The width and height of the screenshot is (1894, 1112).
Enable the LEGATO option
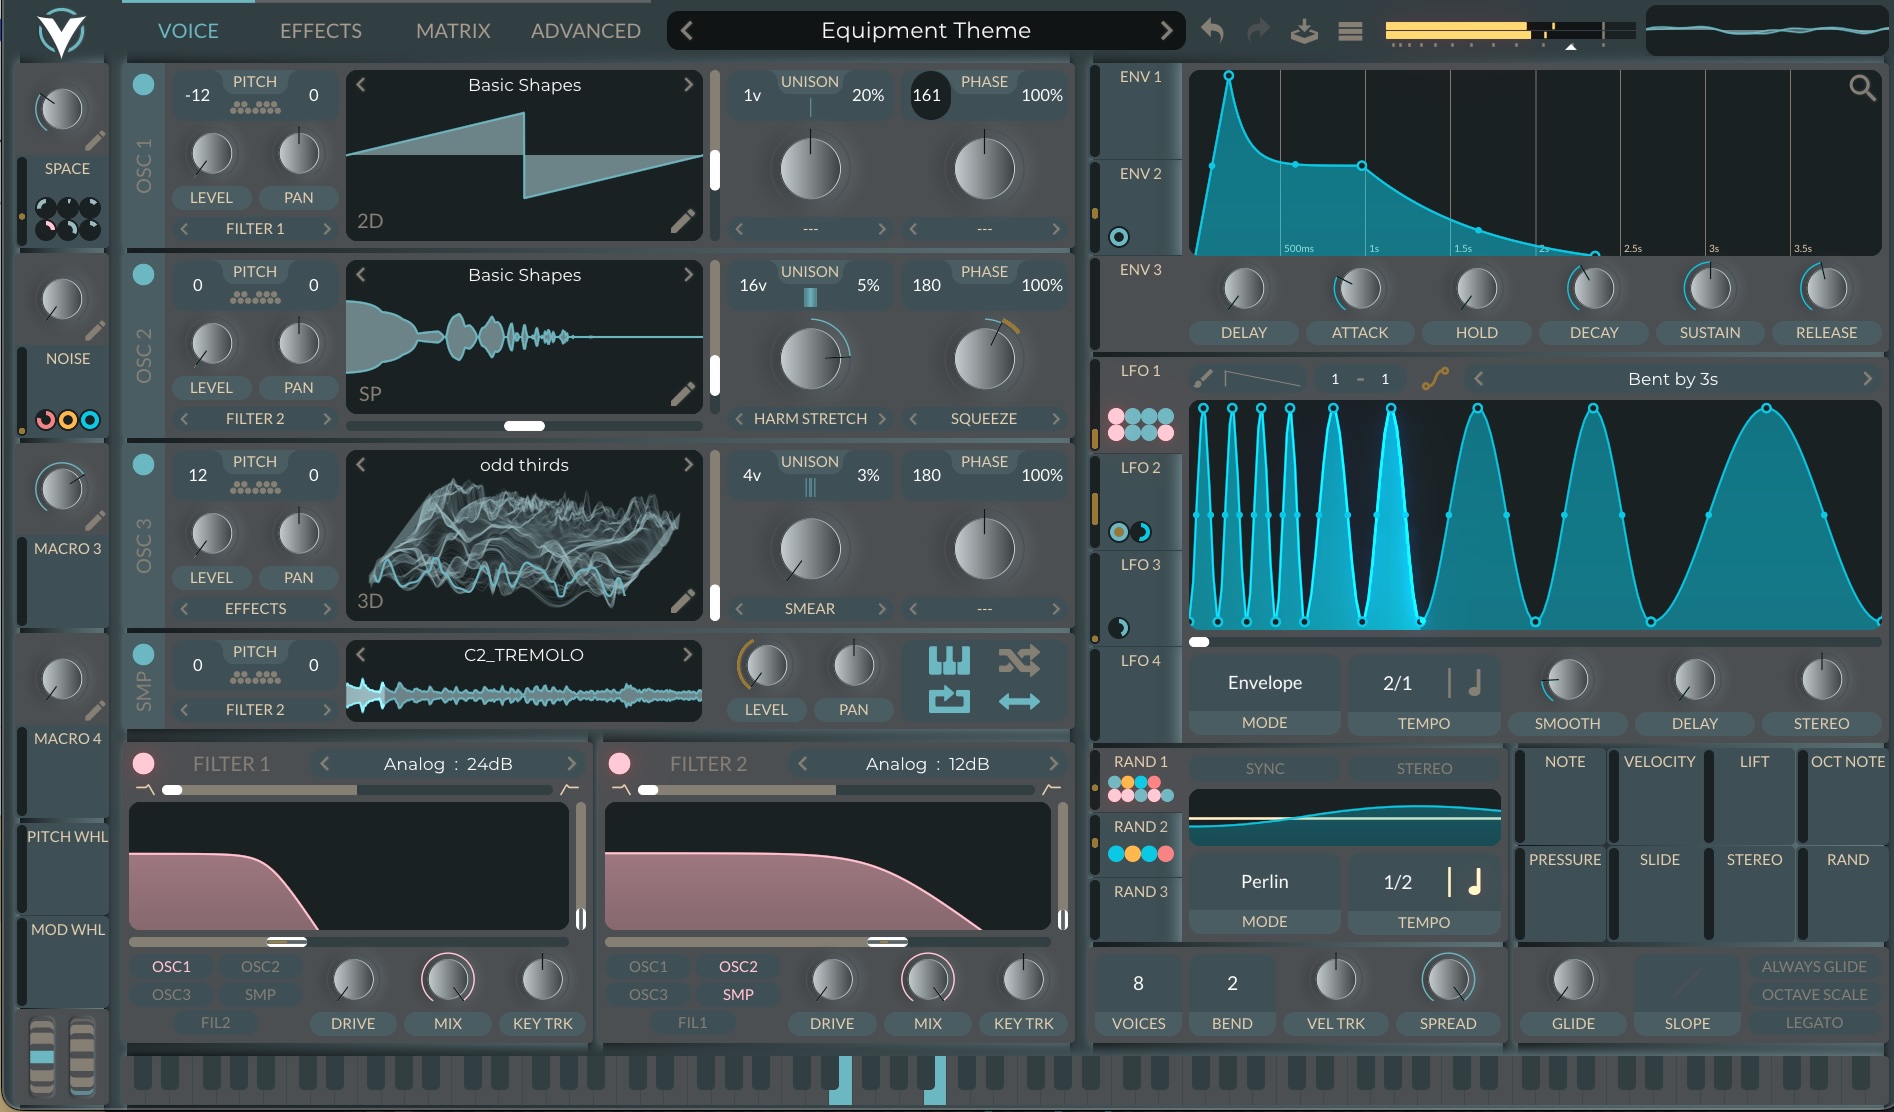pyautogui.click(x=1814, y=1023)
